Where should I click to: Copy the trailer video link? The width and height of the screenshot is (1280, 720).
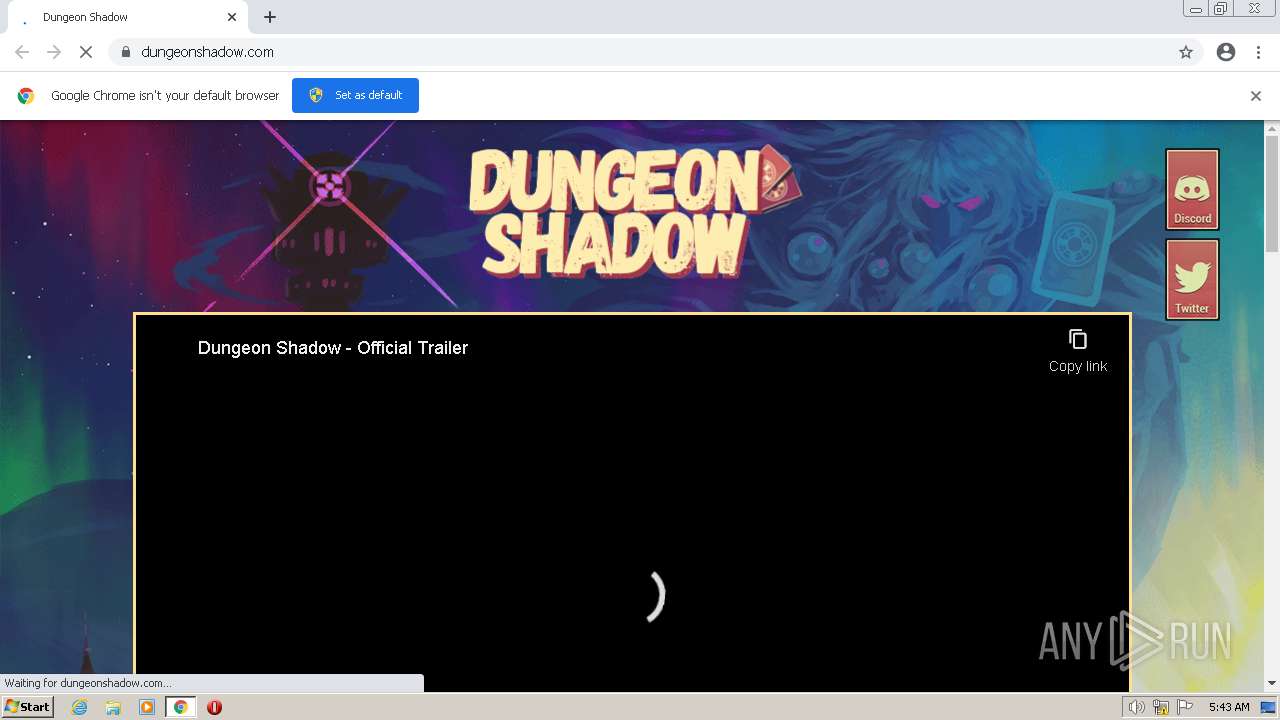pos(1077,351)
